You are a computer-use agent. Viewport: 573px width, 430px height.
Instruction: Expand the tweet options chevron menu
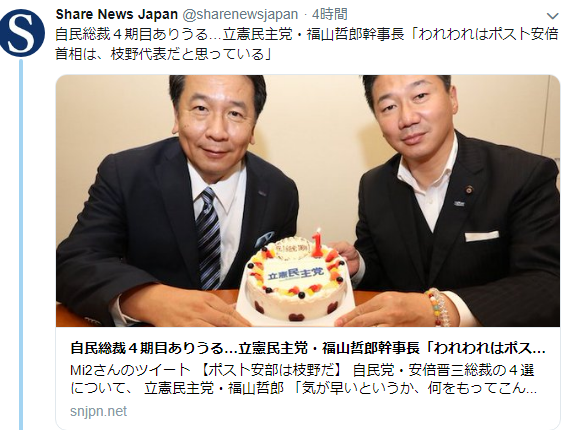[552, 16]
